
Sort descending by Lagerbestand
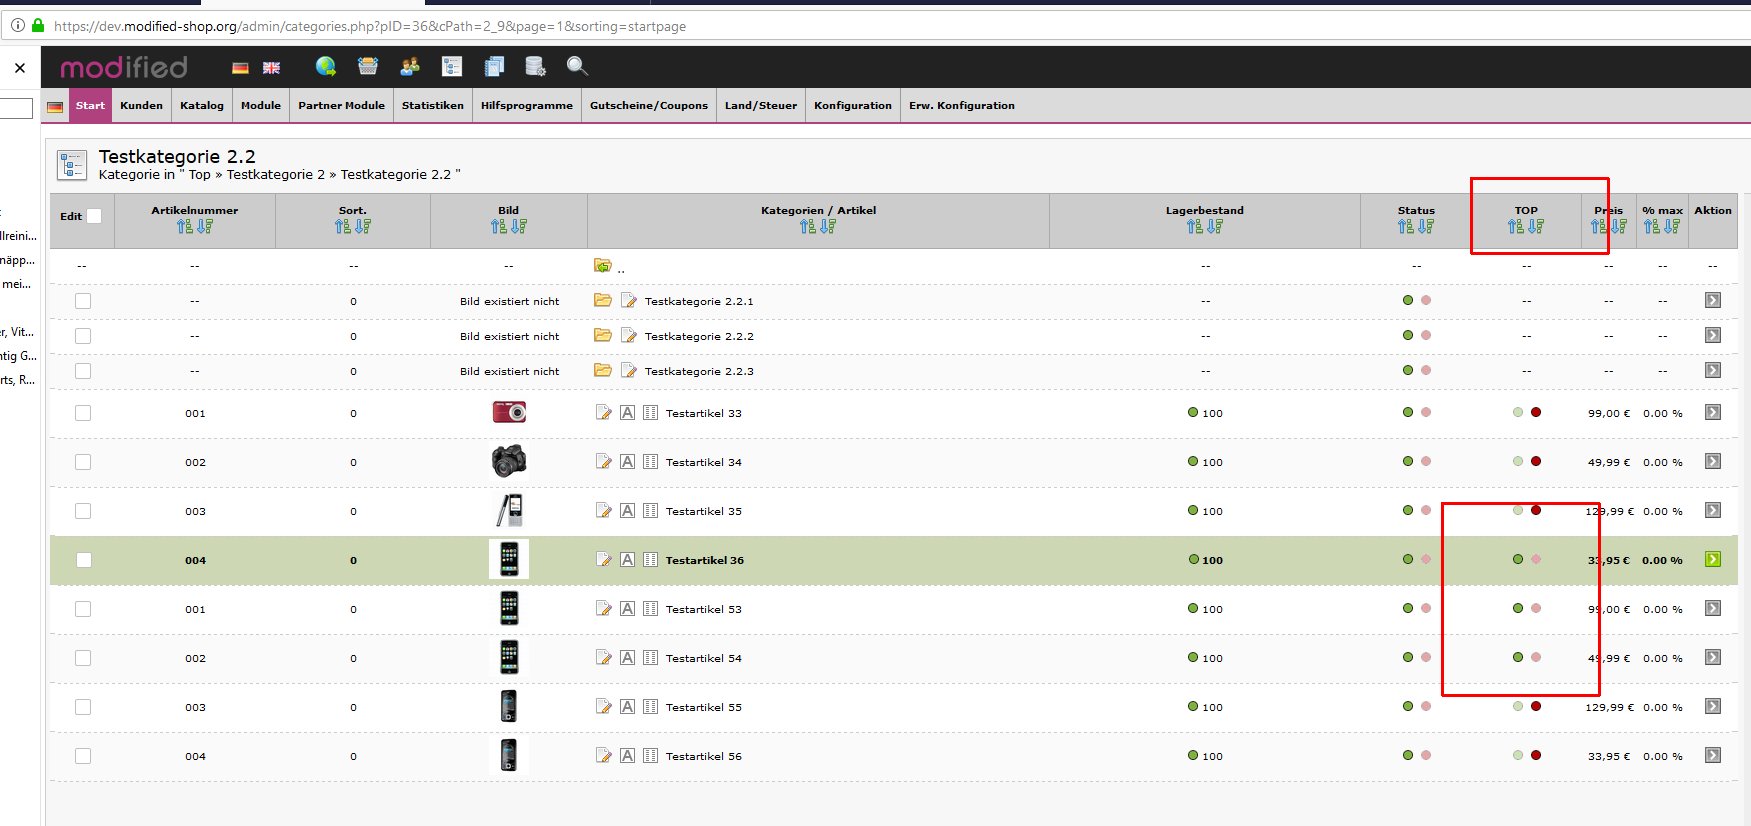point(1215,227)
